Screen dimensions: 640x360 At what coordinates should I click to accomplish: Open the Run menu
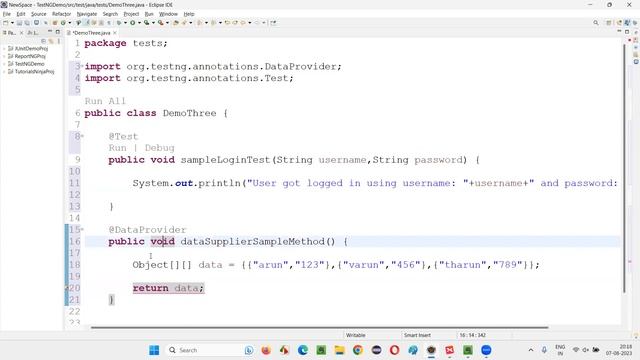click(x=149, y=14)
